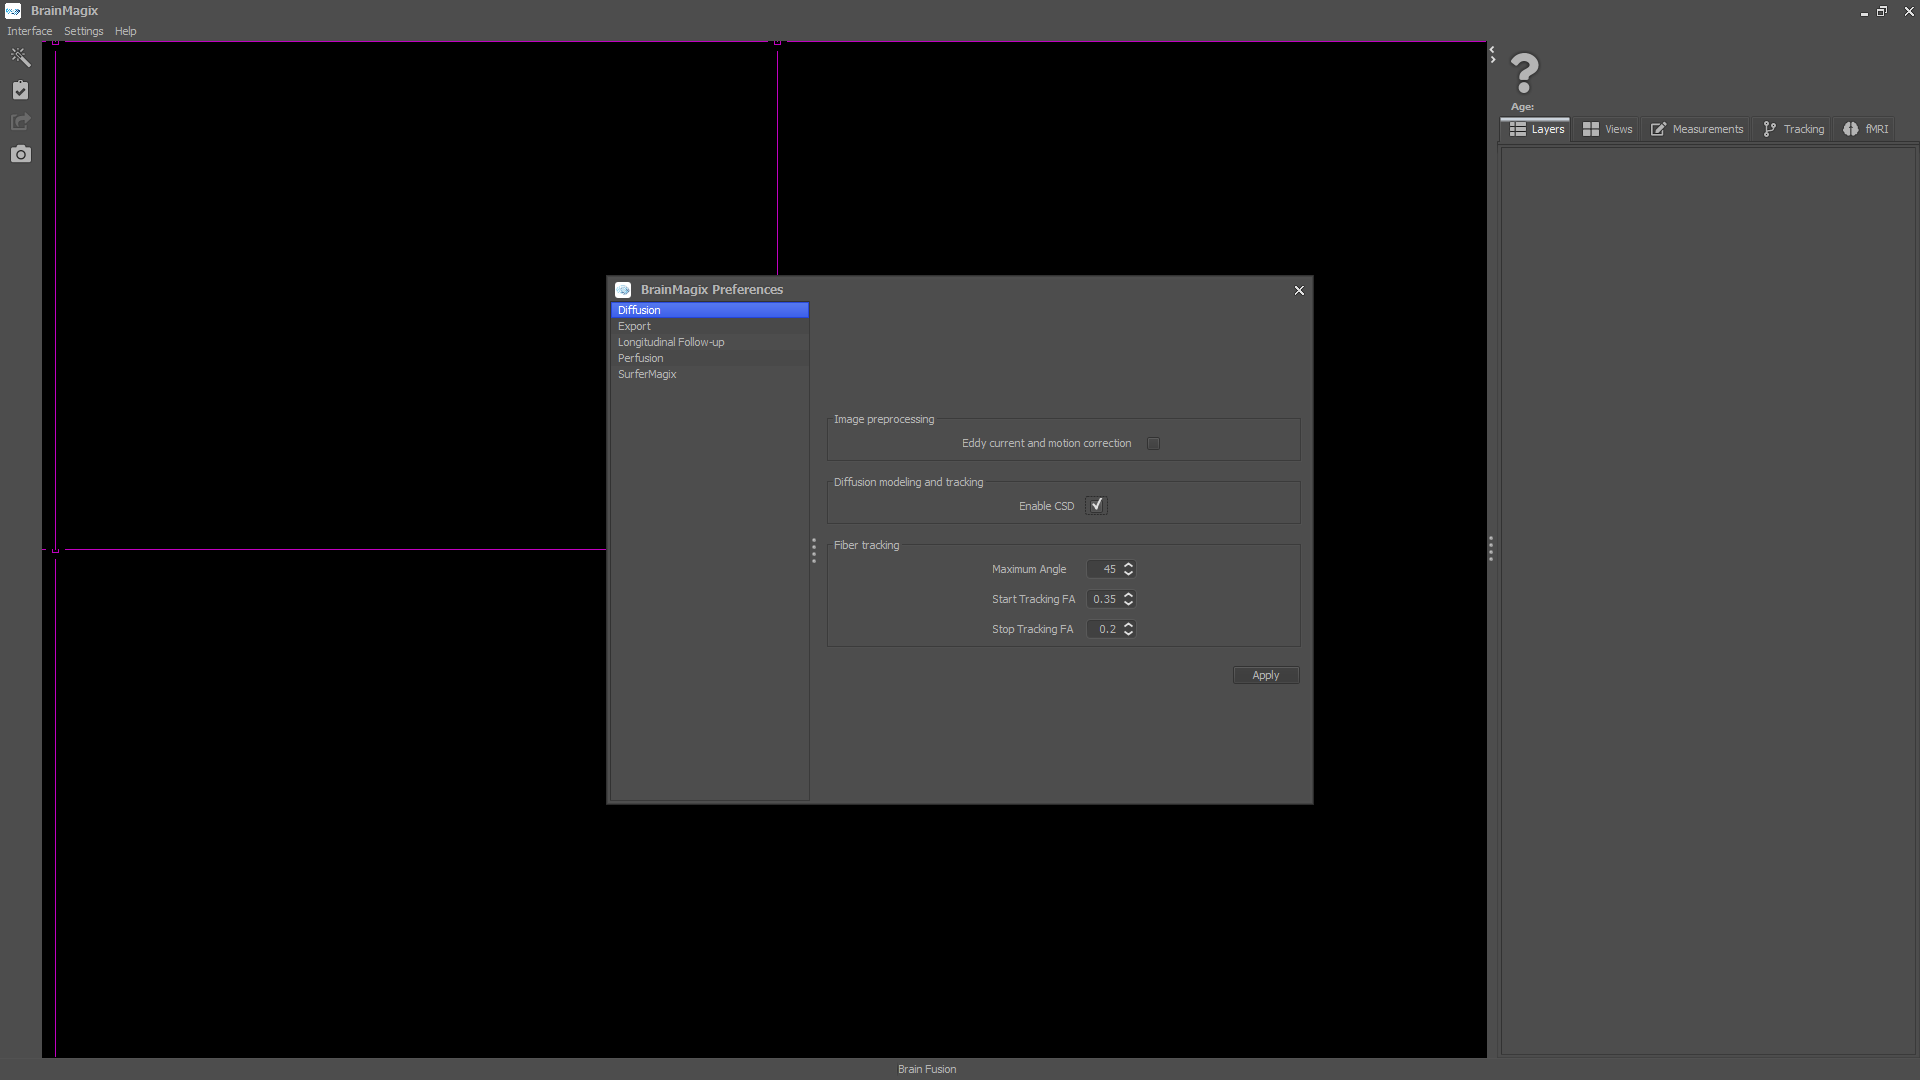
Task: Decrease Maximum Angle with down arrow
Action: pyautogui.click(x=1129, y=573)
